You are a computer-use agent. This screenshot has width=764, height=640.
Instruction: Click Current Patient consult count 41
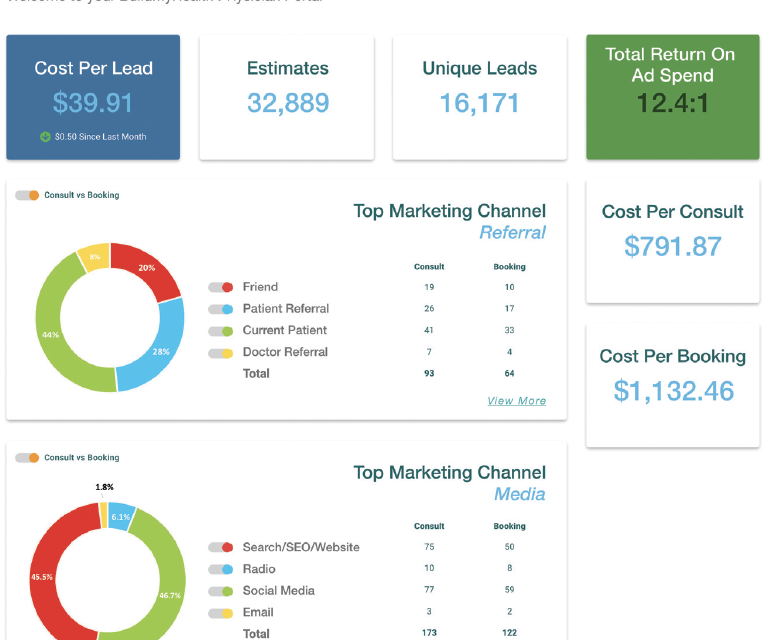[429, 330]
